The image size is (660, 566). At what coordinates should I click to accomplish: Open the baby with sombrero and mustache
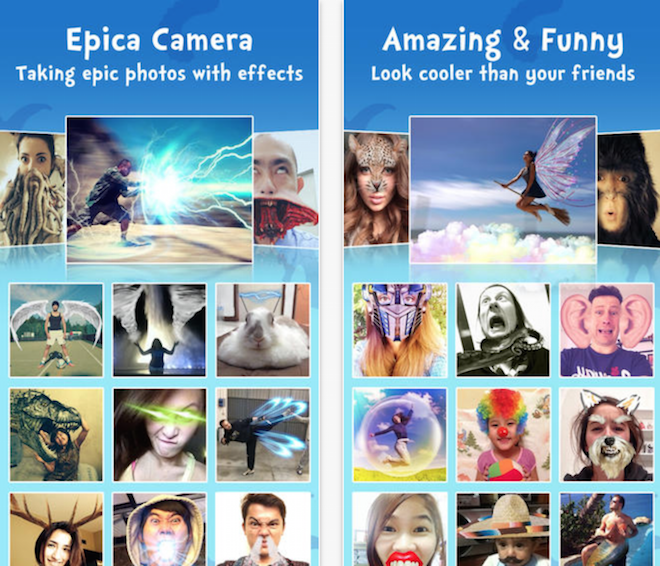click(503, 529)
